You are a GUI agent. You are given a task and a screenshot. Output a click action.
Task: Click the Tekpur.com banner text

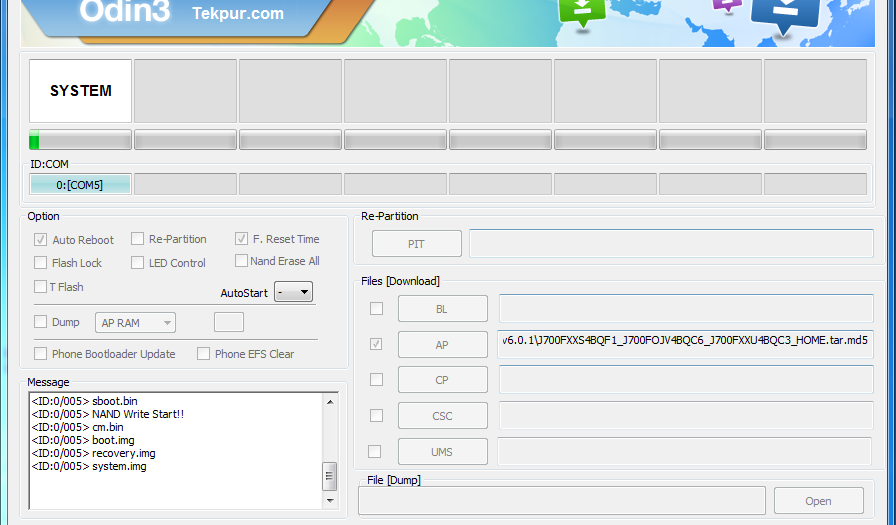click(238, 13)
